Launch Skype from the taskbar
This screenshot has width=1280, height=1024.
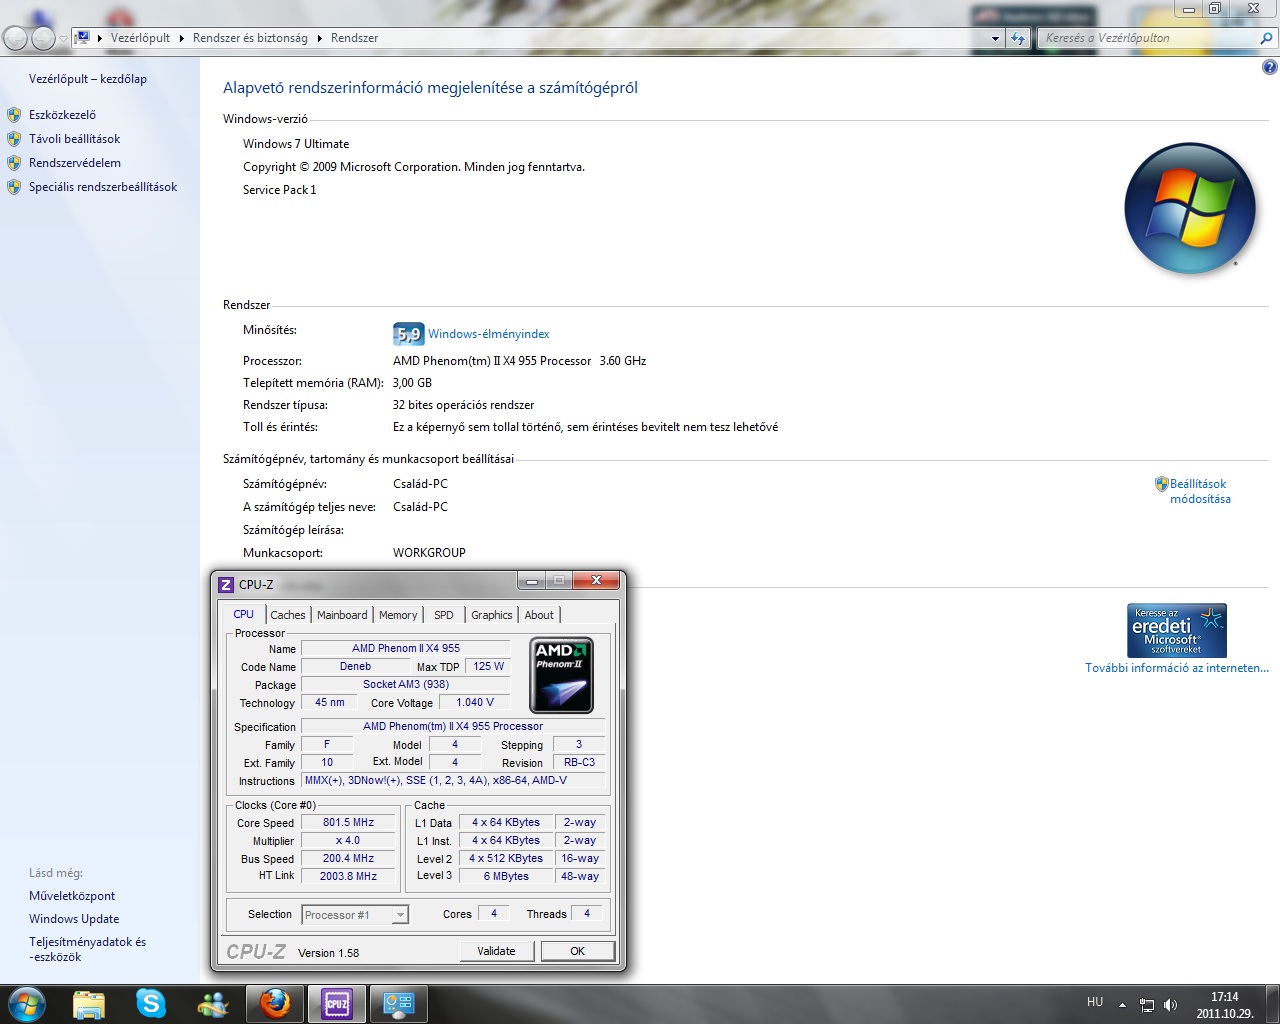click(x=151, y=1004)
